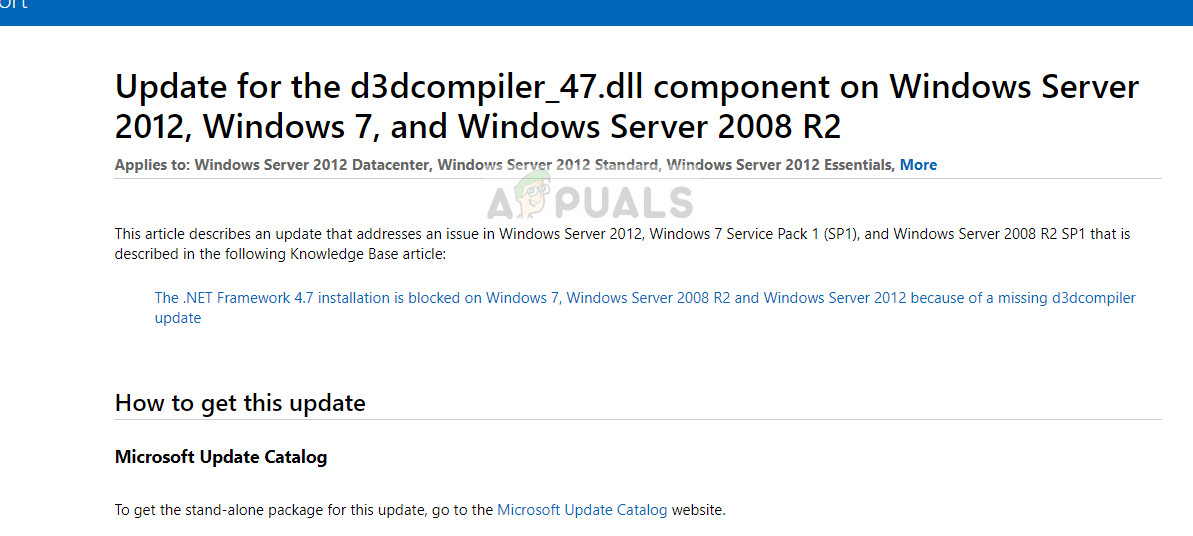This screenshot has width=1193, height=536.
Task: Follow the Microsoft Update Catalog website link
Action: pos(582,510)
